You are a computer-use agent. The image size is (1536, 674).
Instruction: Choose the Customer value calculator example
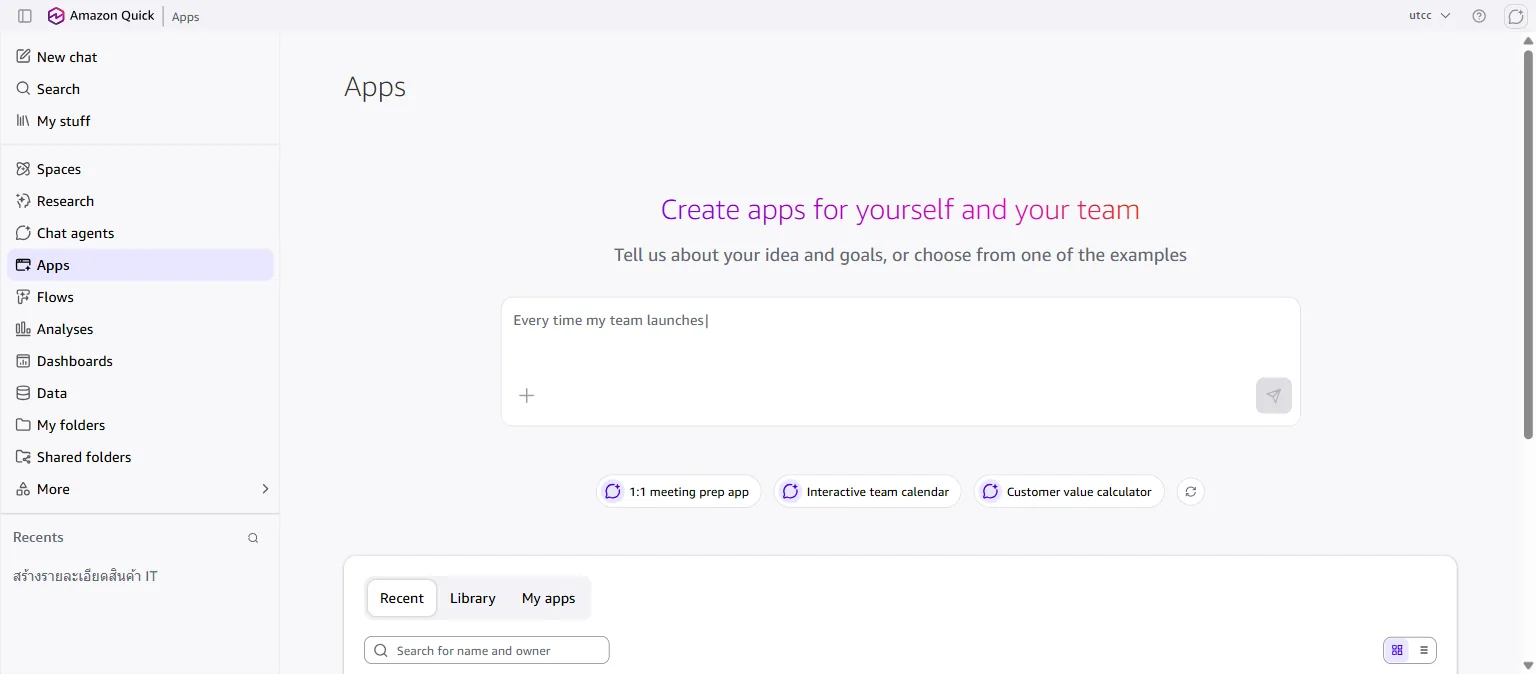pyautogui.click(x=1069, y=492)
